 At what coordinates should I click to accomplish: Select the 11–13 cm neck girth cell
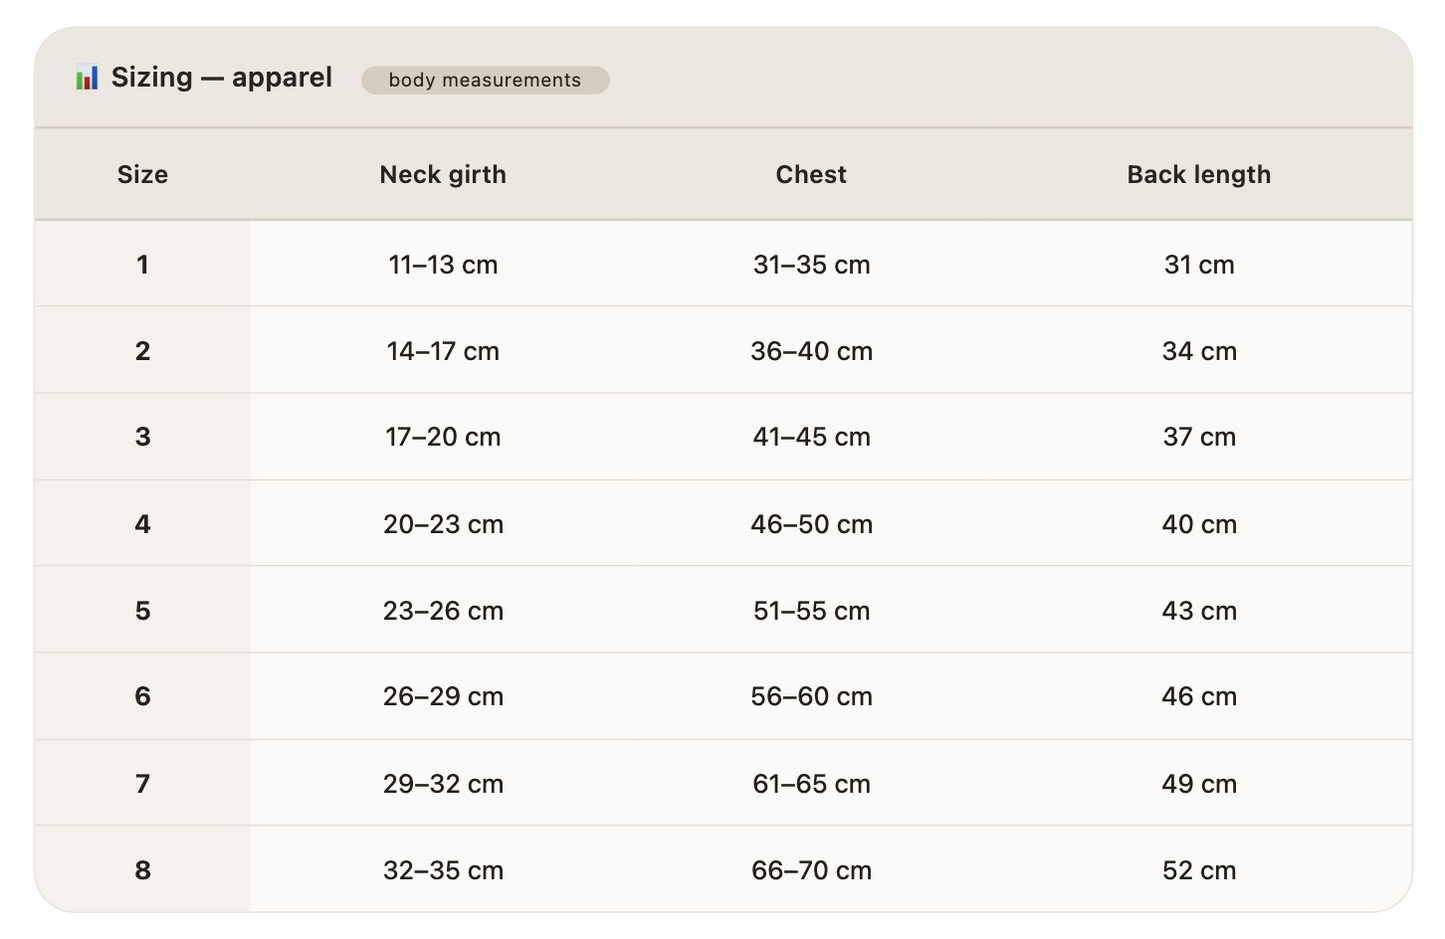coord(443,264)
